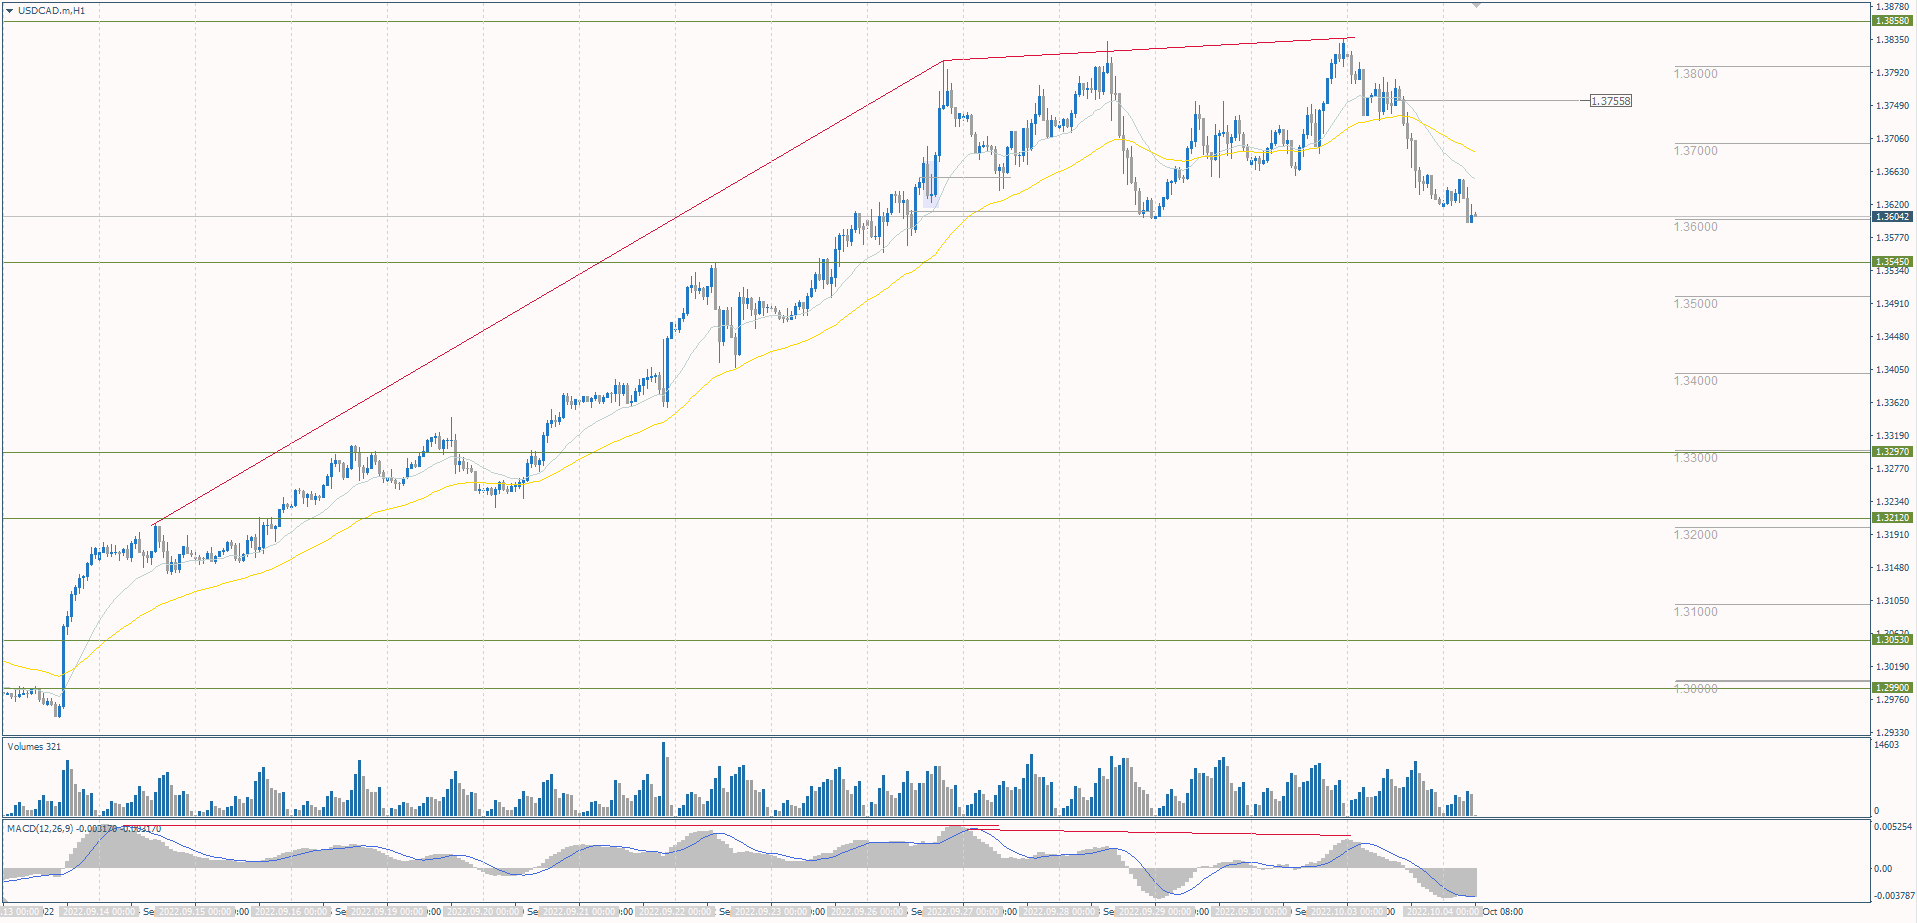The image size is (1917, 923).
Task: Click the green 1.32970 level label
Action: (1892, 452)
